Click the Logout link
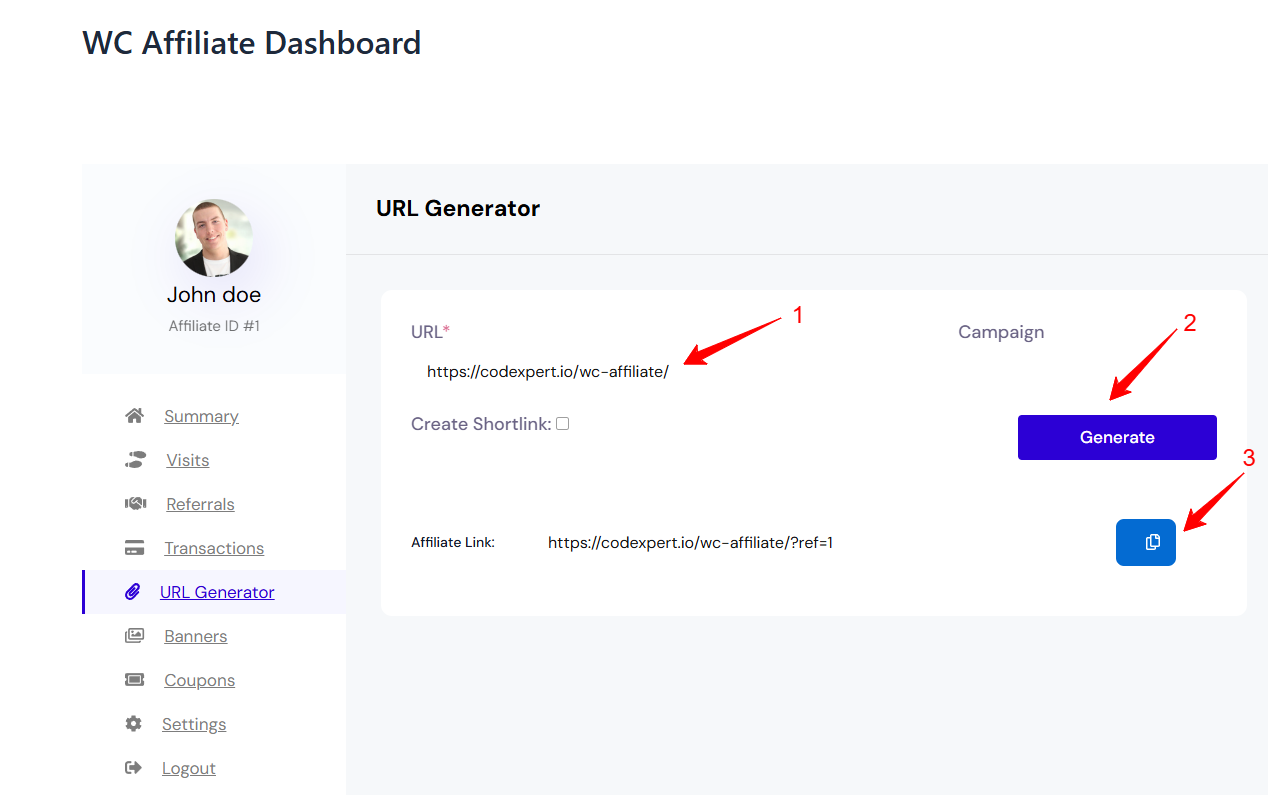The width and height of the screenshot is (1268, 795). (x=189, y=768)
